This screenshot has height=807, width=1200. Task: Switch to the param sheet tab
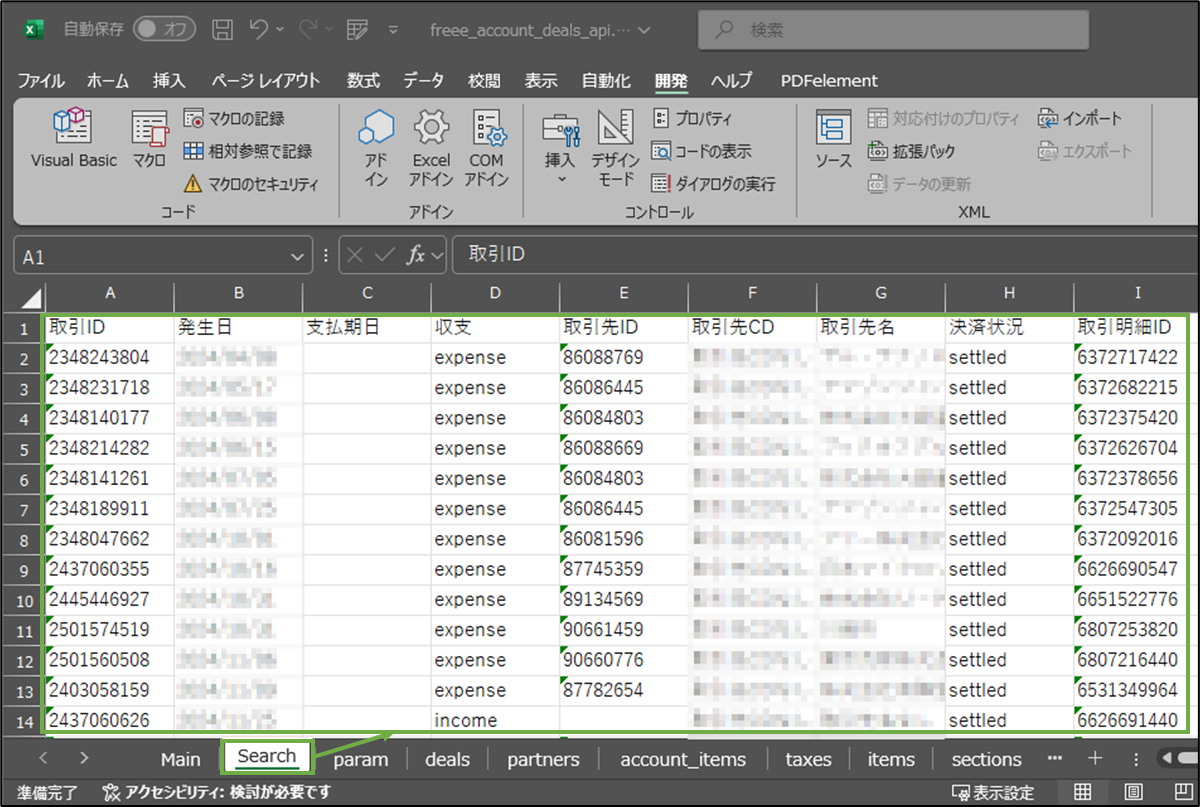click(x=360, y=759)
